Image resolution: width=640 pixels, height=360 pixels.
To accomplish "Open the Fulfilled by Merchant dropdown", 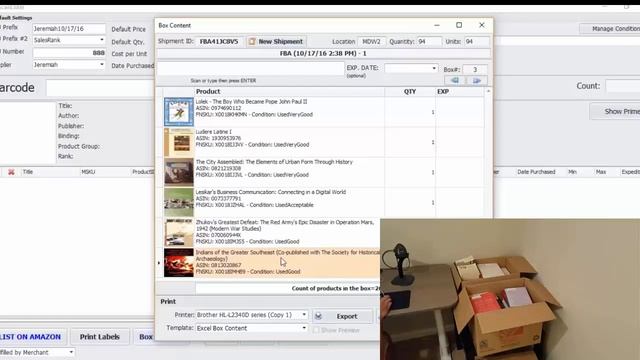I will [x=71, y=352].
